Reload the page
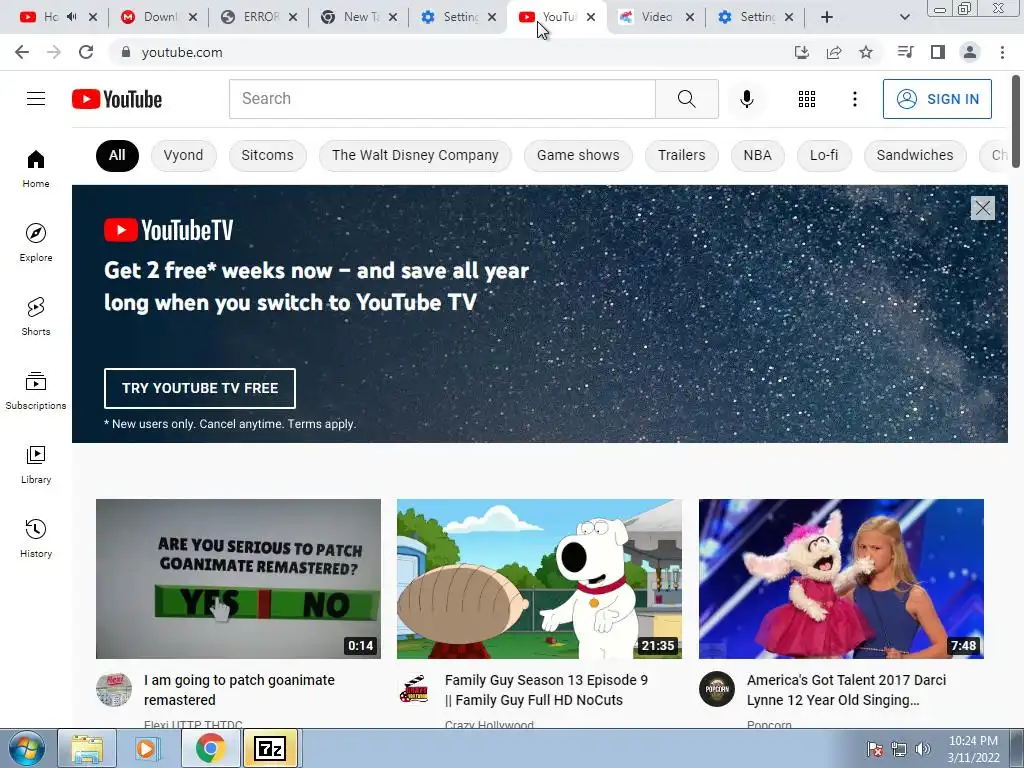The width and height of the screenshot is (1024, 768). click(86, 52)
